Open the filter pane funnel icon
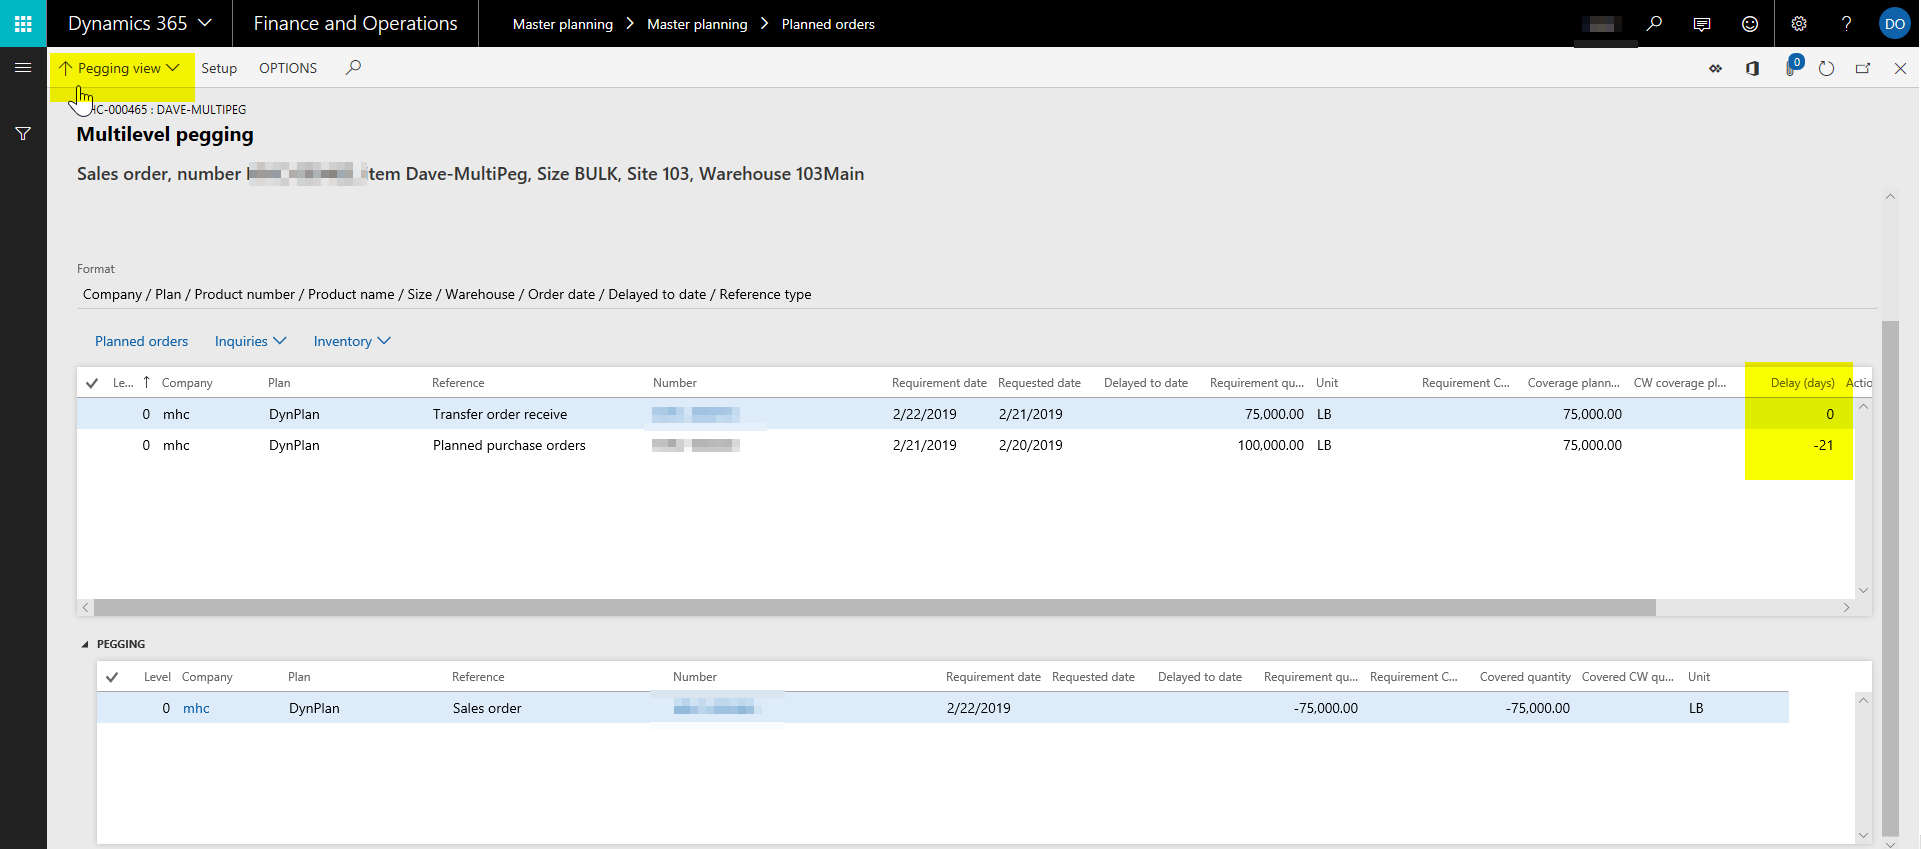 (23, 134)
